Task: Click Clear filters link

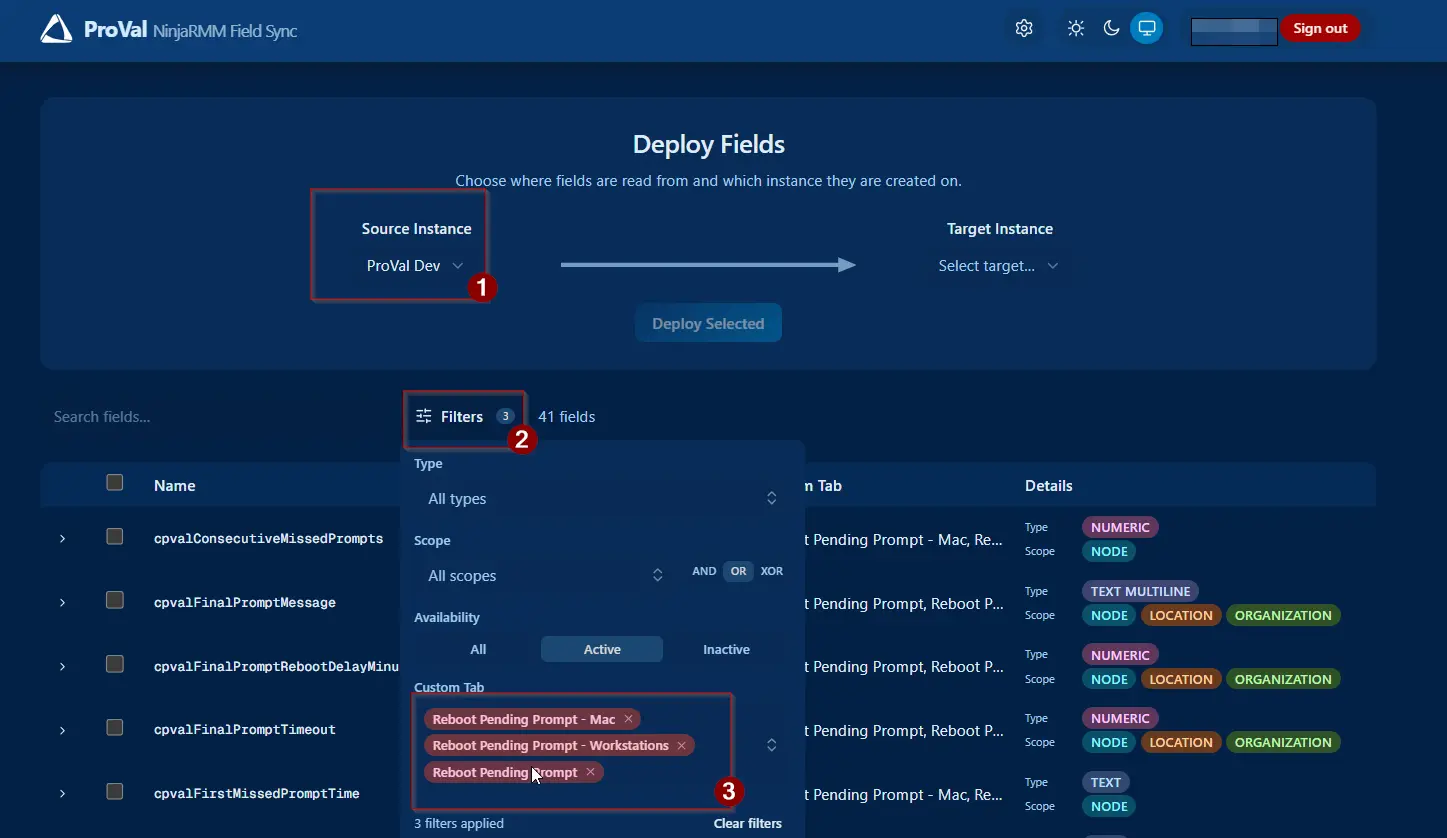Action: (748, 823)
